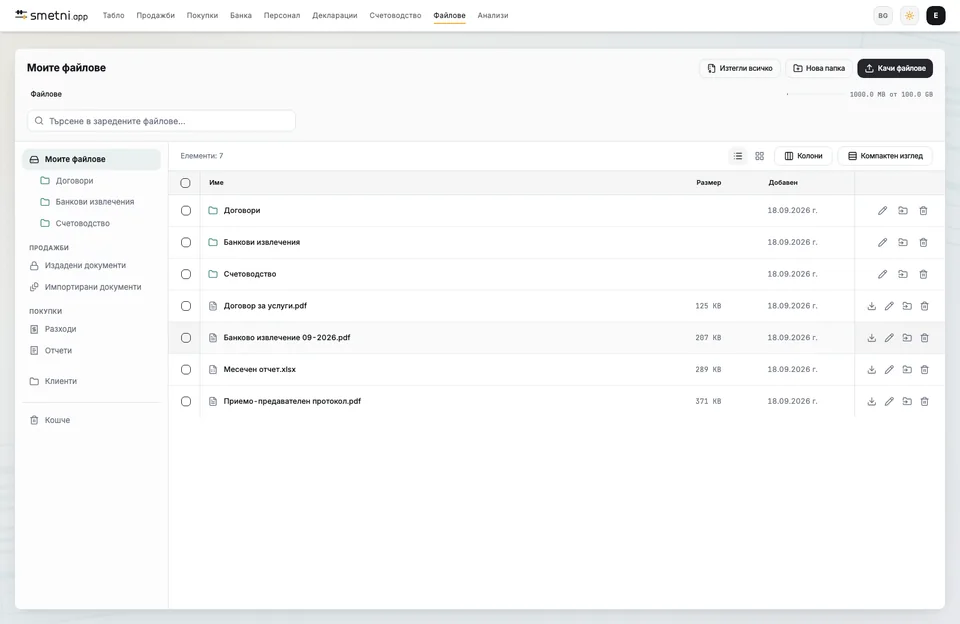960x624 pixels.
Task: Select all files with header checkbox
Action: [x=186, y=182]
